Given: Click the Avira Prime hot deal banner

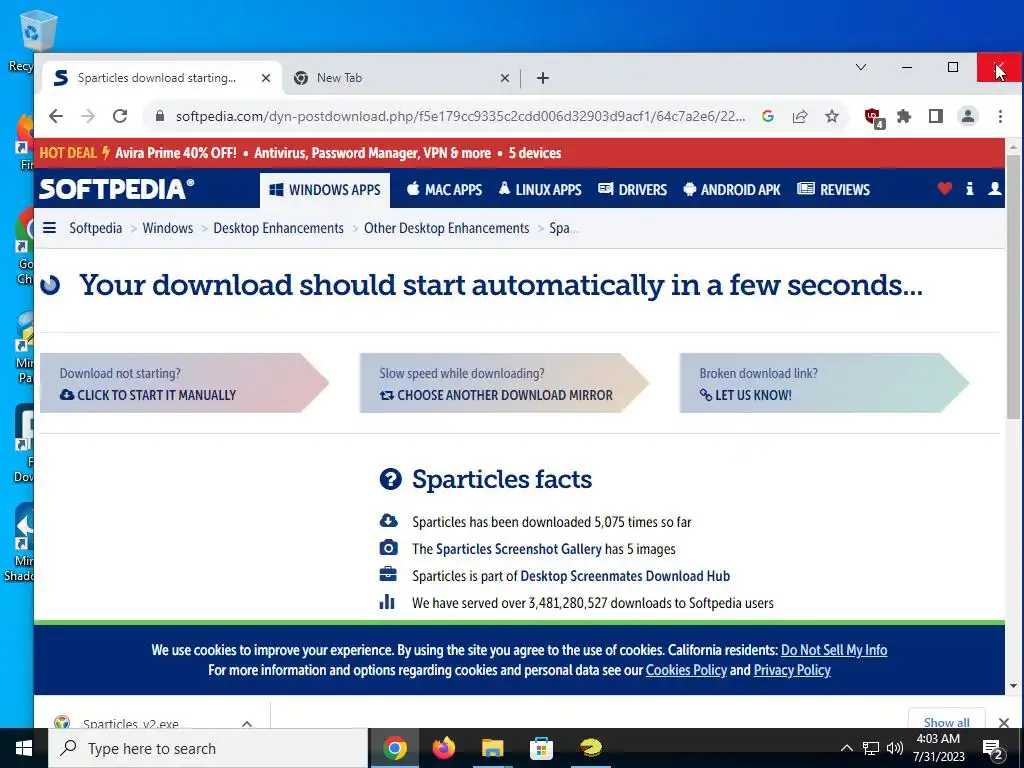Looking at the screenshot, I should 519,153.
